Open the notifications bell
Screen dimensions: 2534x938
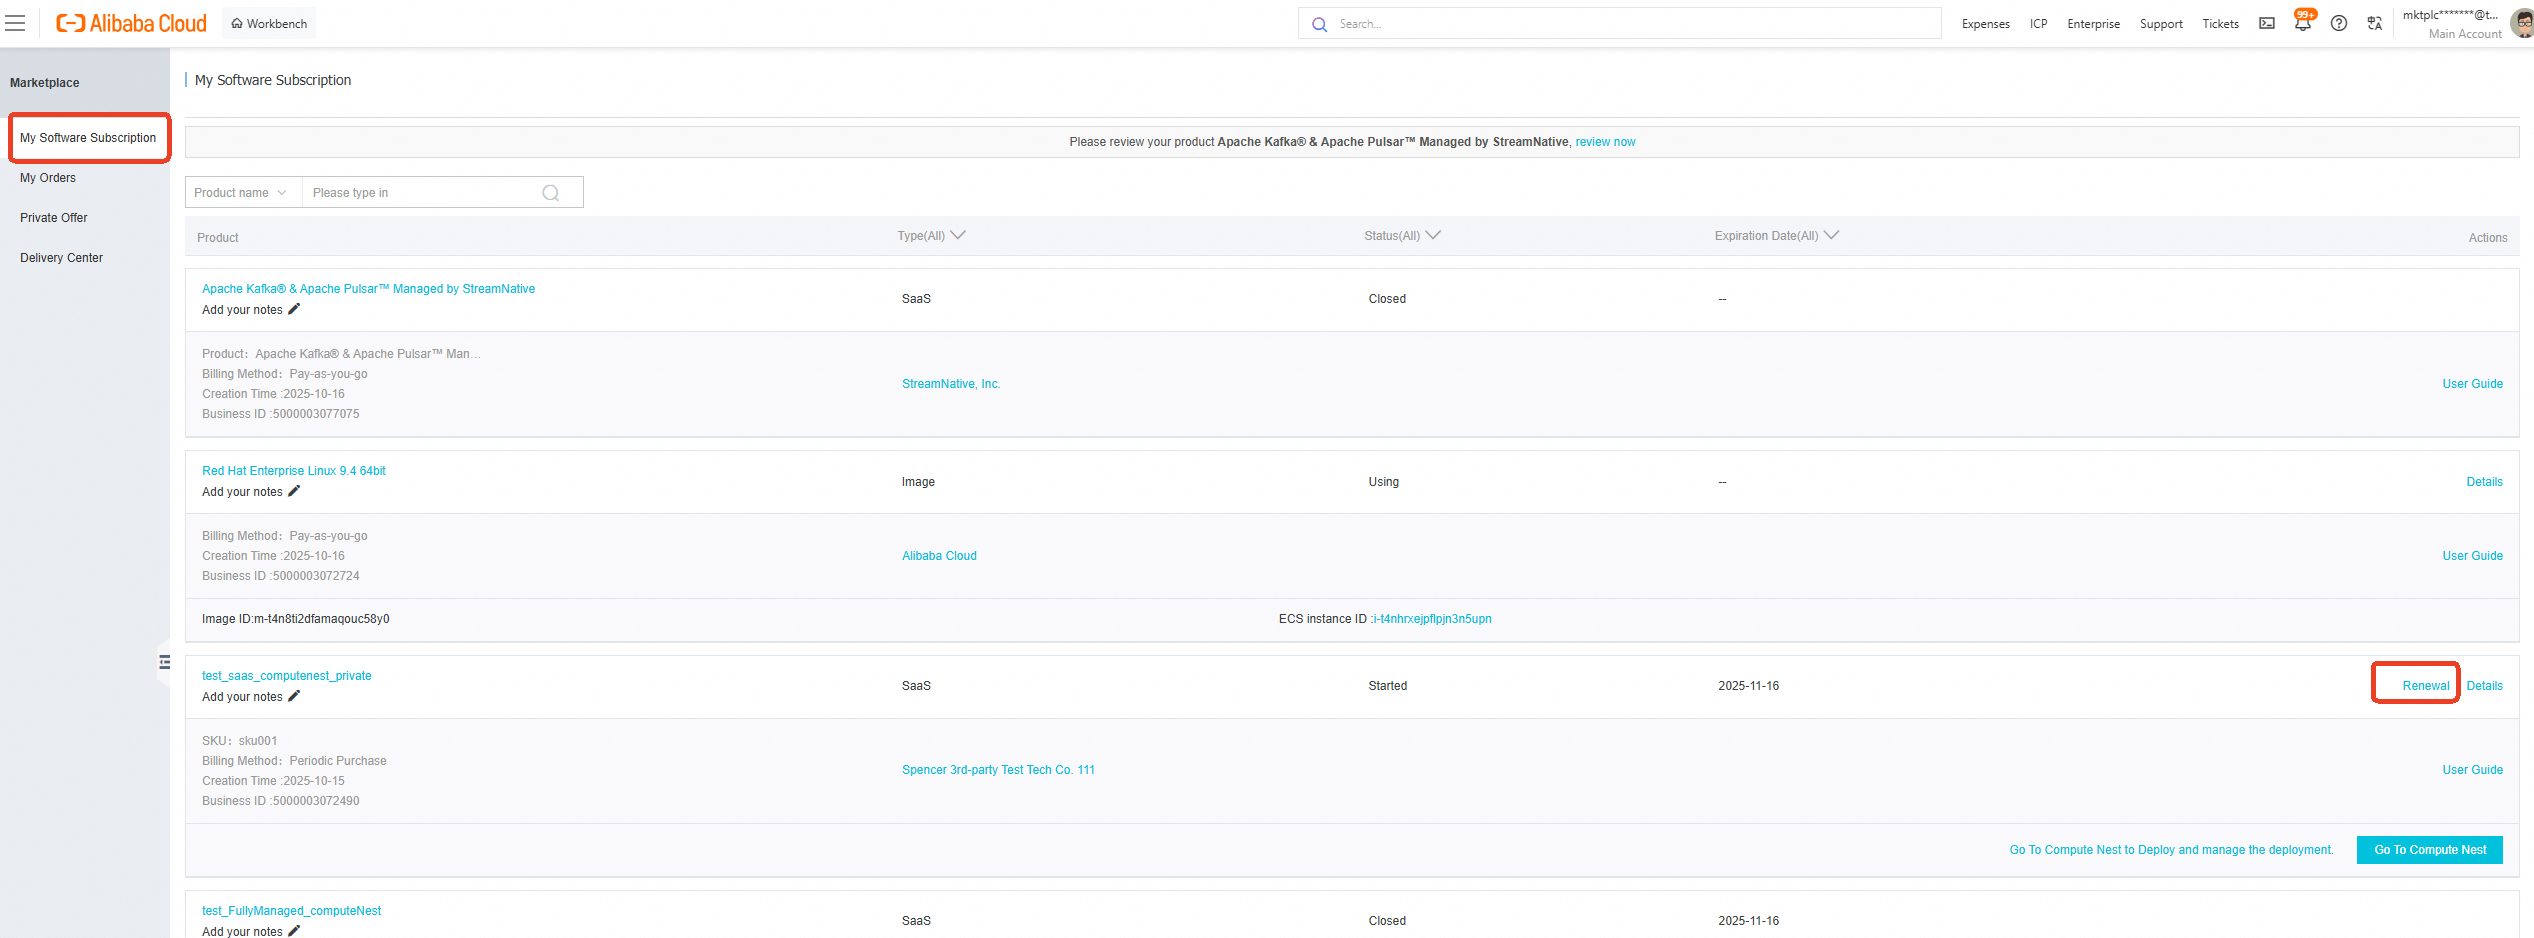click(x=2303, y=23)
